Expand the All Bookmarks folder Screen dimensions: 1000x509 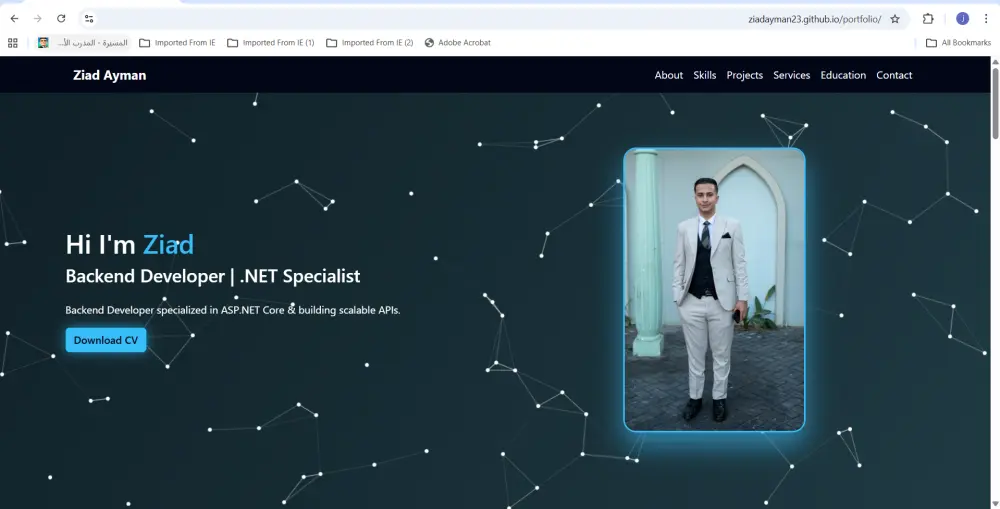959,43
